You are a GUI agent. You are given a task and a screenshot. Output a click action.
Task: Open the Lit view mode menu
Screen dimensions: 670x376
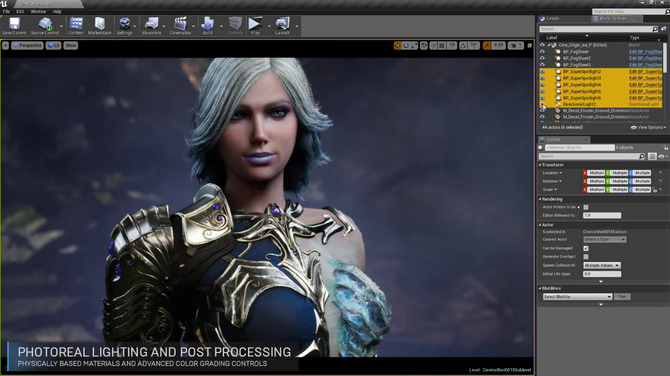coord(53,45)
